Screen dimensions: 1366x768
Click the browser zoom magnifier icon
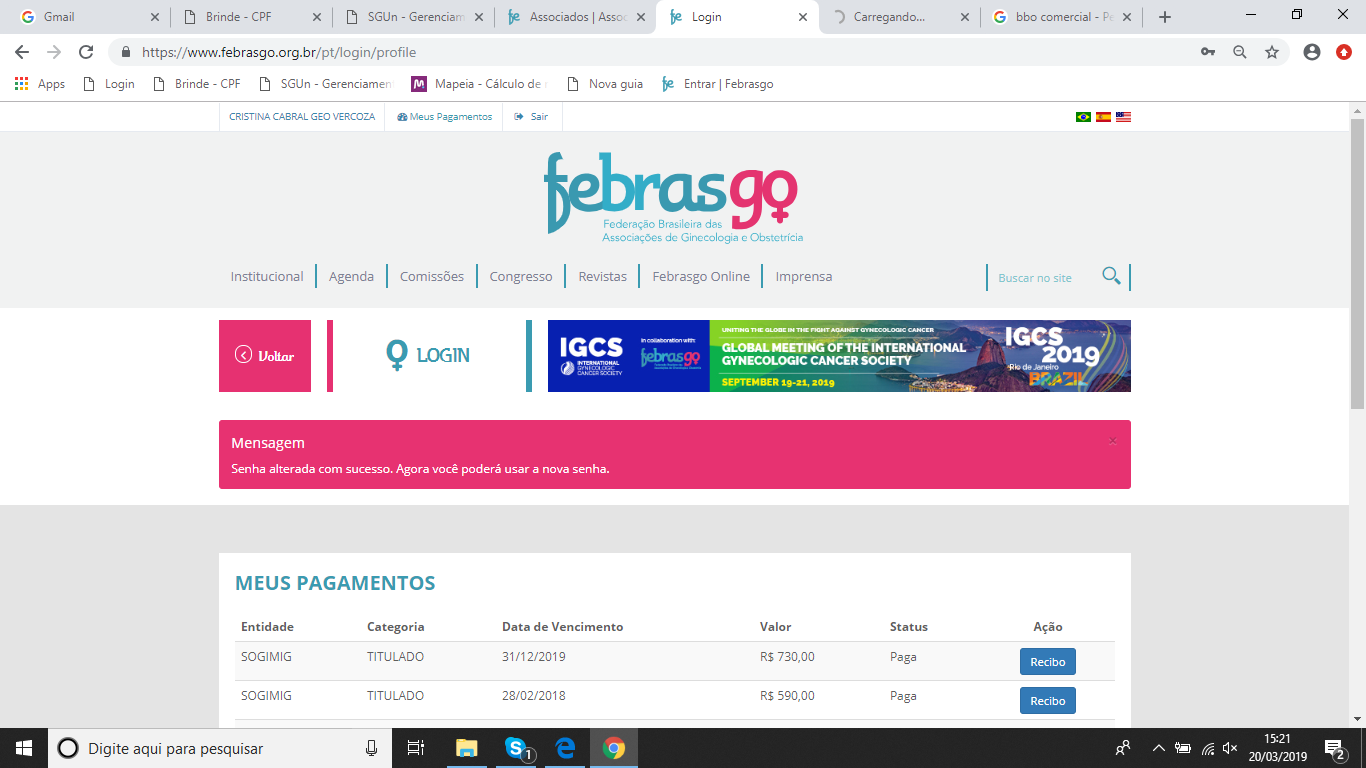(1240, 52)
